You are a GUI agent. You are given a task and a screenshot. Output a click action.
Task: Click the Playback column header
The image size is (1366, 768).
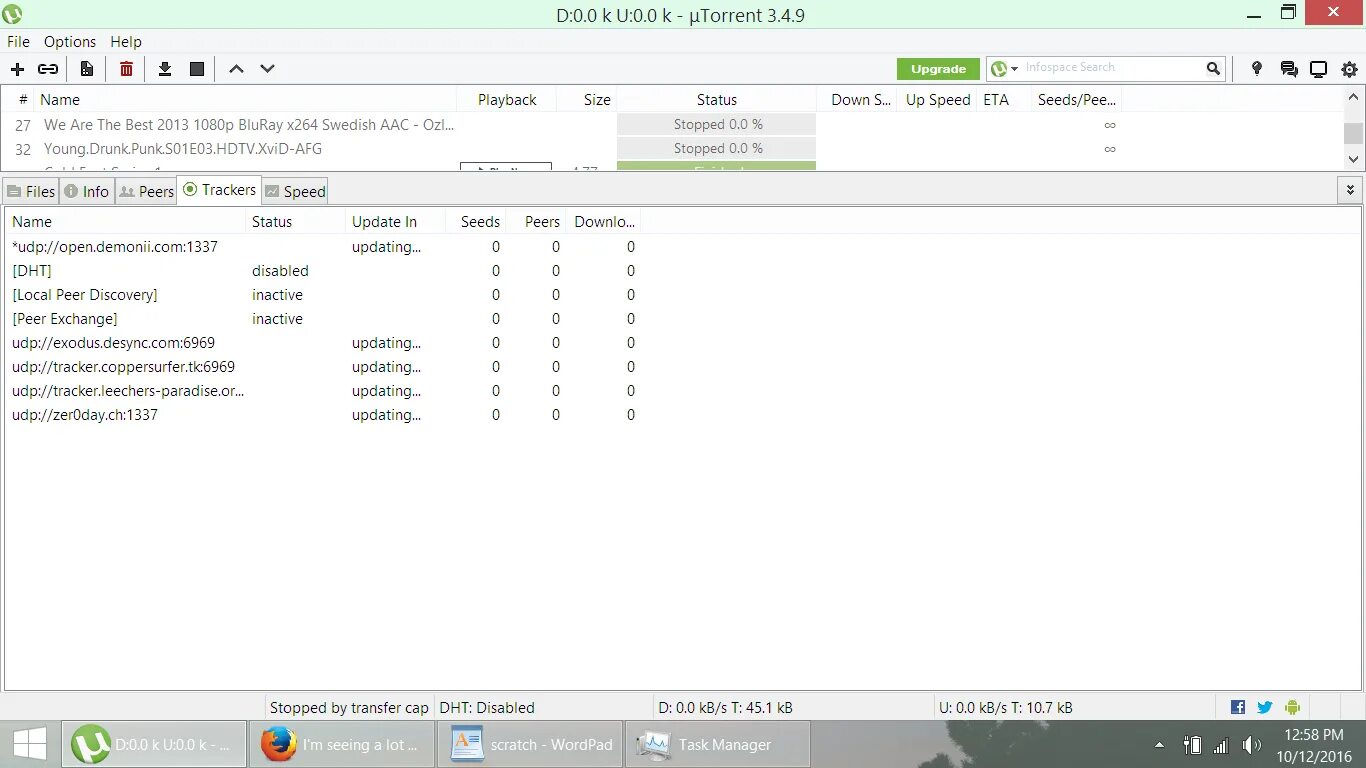[507, 99]
